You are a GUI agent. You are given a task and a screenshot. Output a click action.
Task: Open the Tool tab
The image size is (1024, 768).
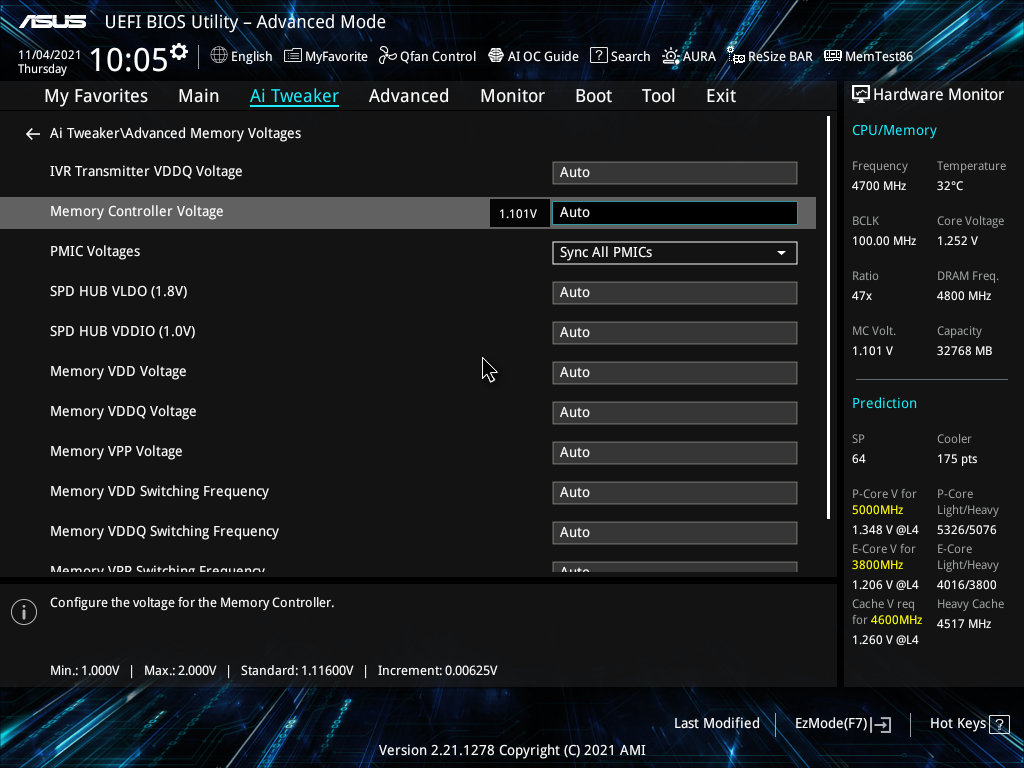tap(658, 96)
